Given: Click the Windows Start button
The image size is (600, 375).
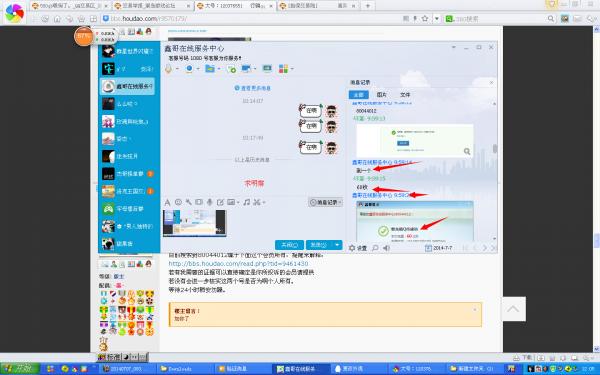Looking at the screenshot, I should tap(20, 368).
